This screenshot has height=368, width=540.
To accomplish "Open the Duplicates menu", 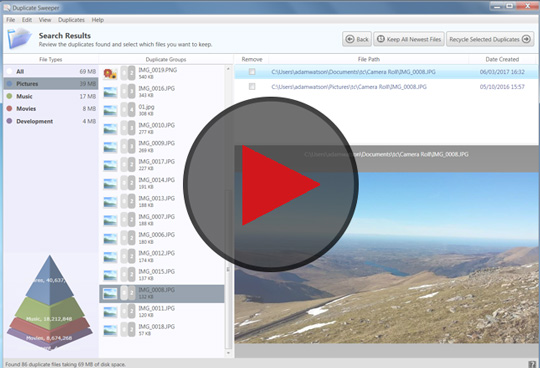I will click(71, 20).
